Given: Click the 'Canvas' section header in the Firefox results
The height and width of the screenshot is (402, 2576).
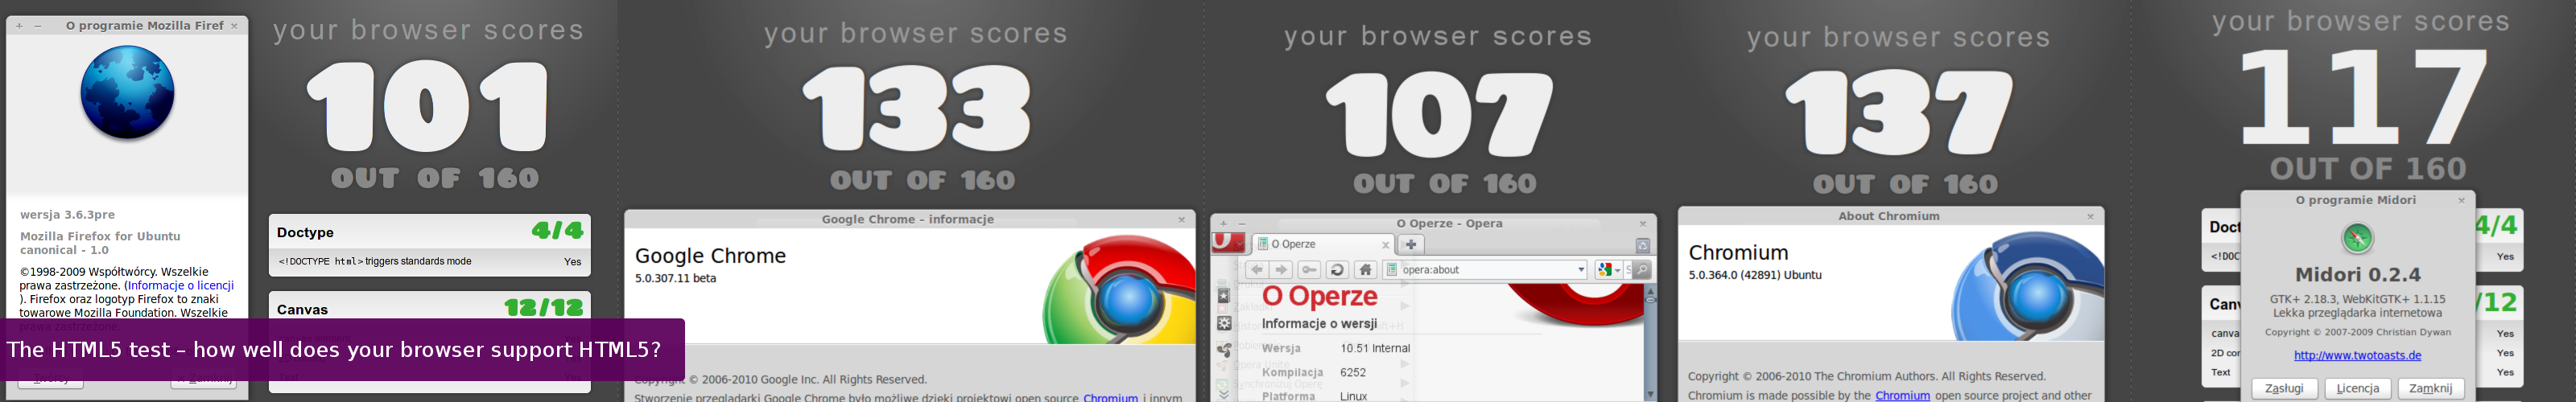Looking at the screenshot, I should point(430,308).
